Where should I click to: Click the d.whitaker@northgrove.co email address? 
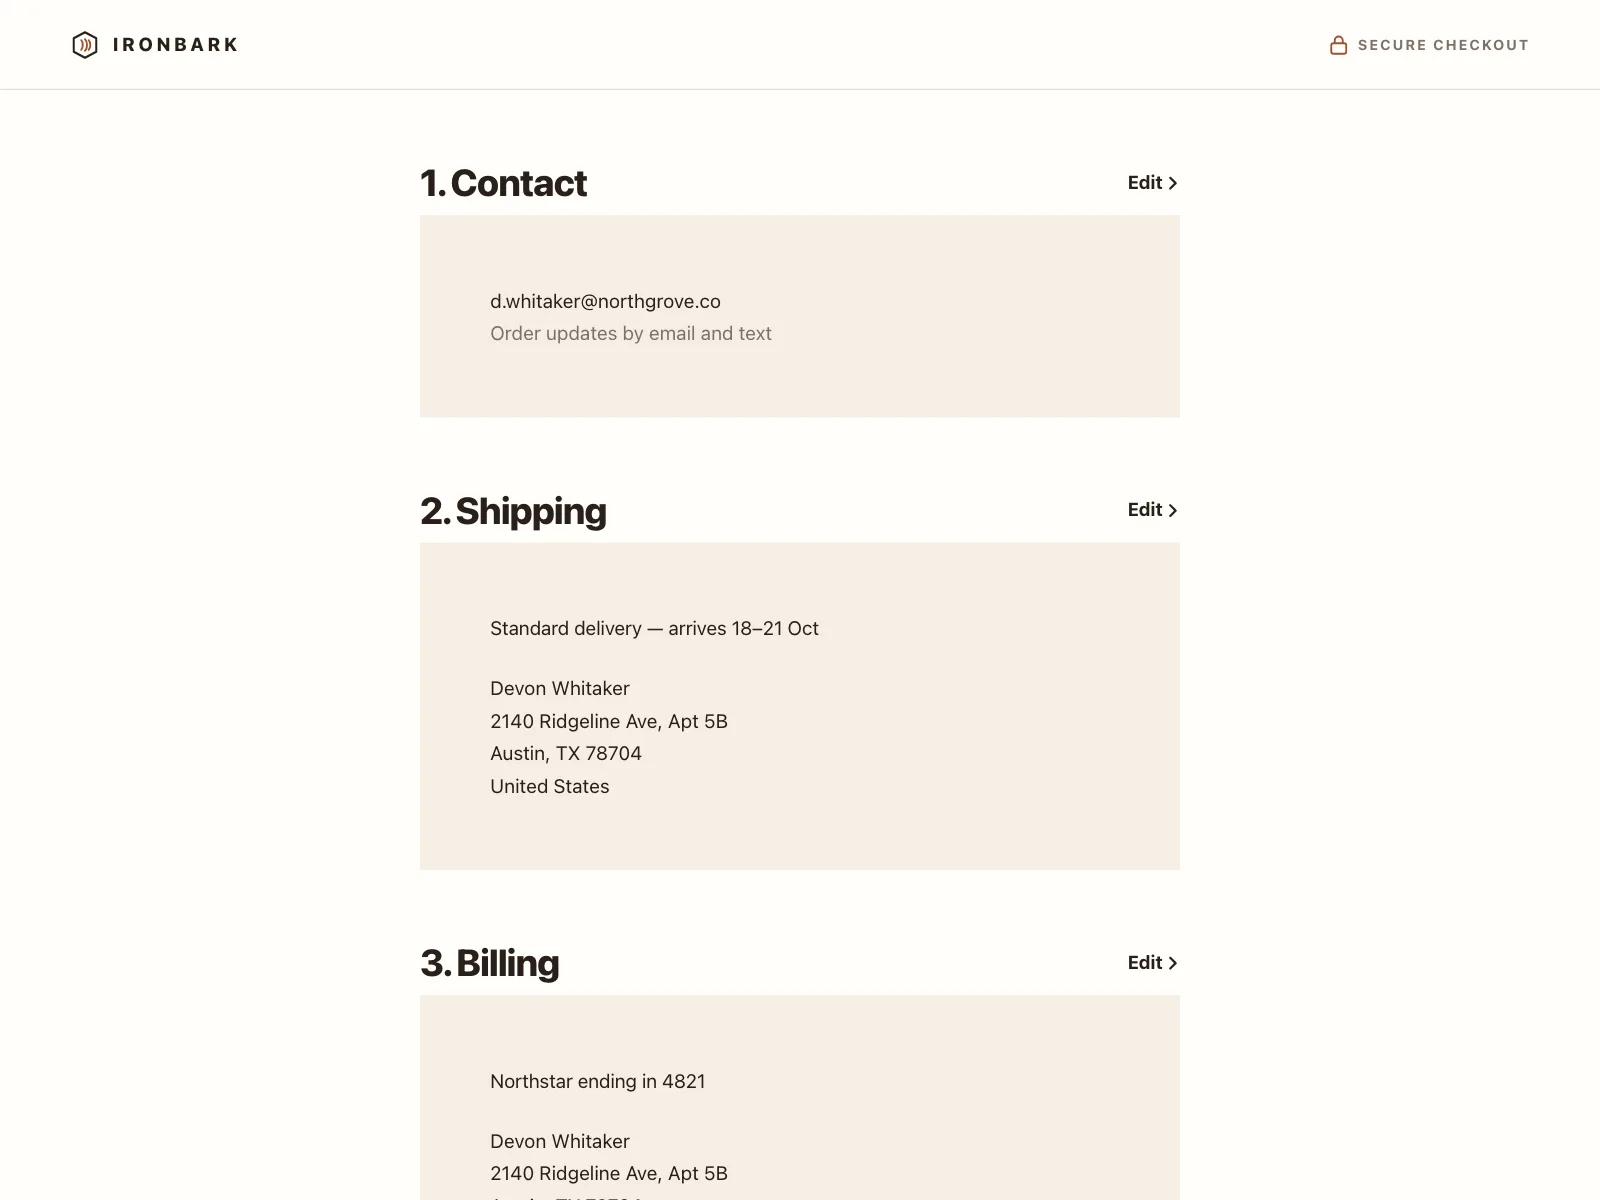point(605,301)
